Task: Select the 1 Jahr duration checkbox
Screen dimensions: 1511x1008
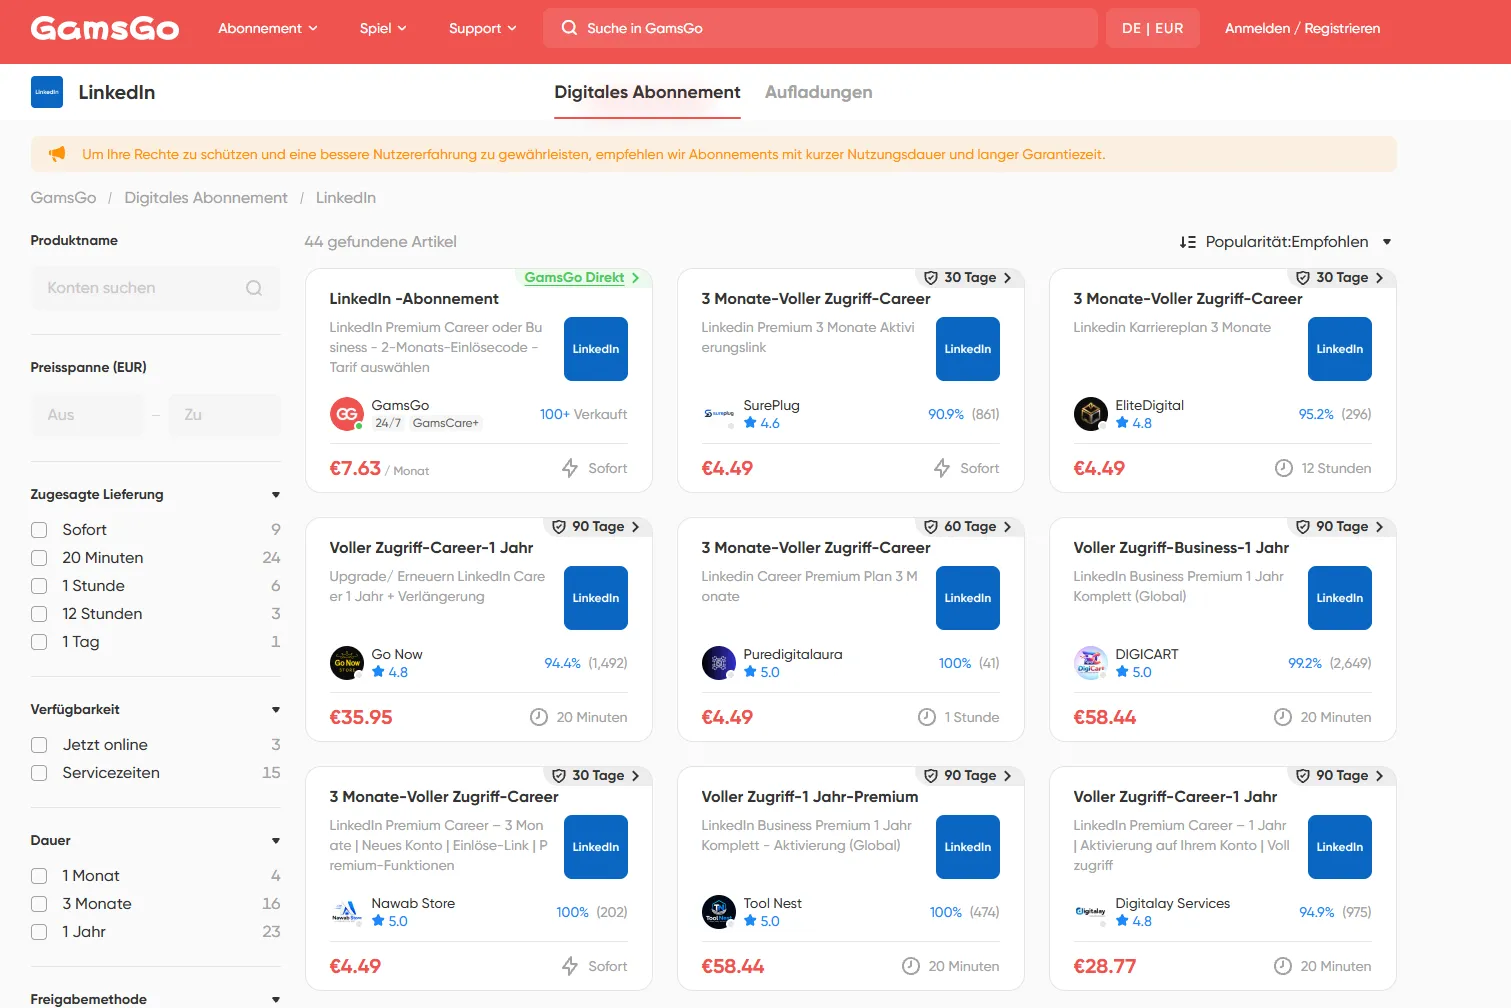Action: [39, 932]
